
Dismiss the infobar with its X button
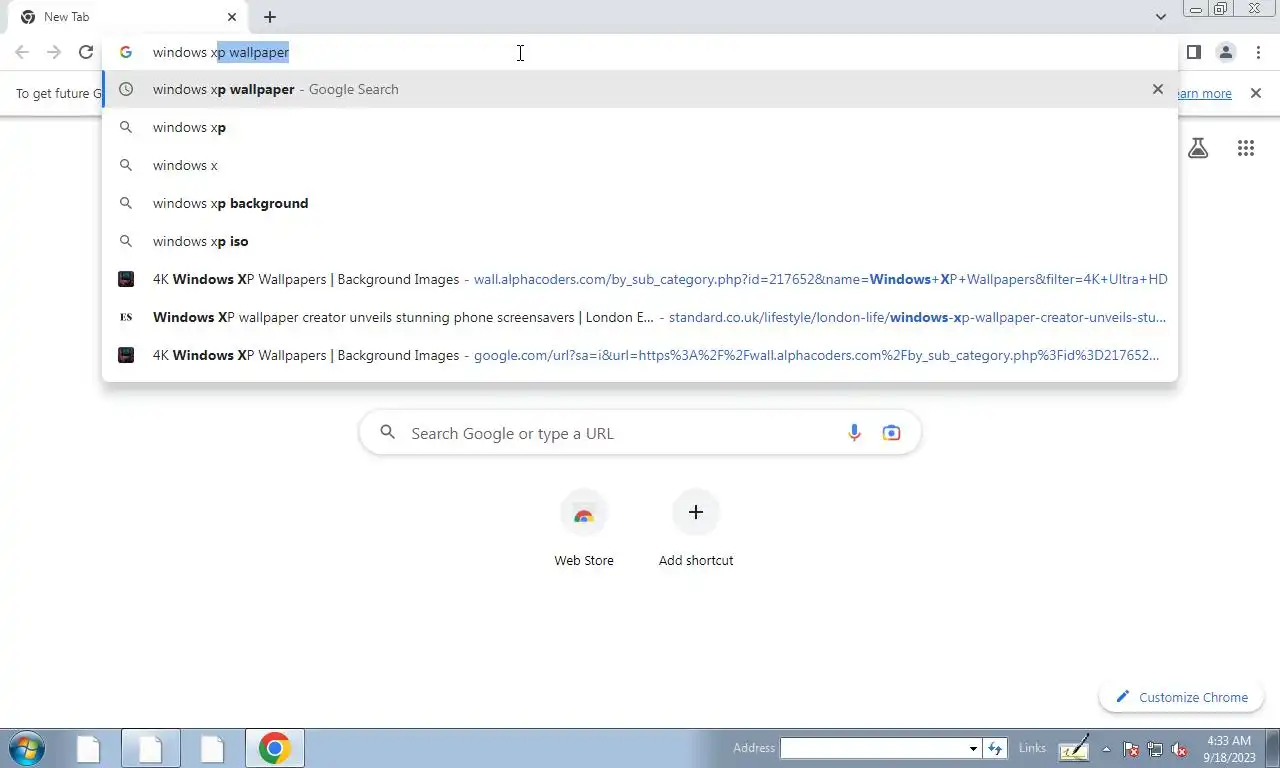pyautogui.click(x=1256, y=93)
